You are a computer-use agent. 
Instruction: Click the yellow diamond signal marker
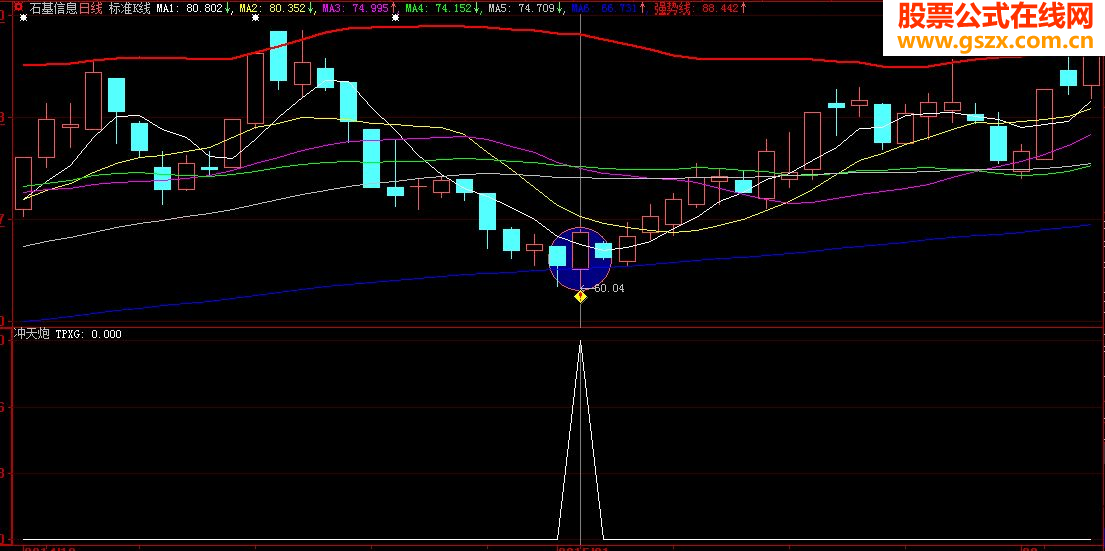point(580,297)
